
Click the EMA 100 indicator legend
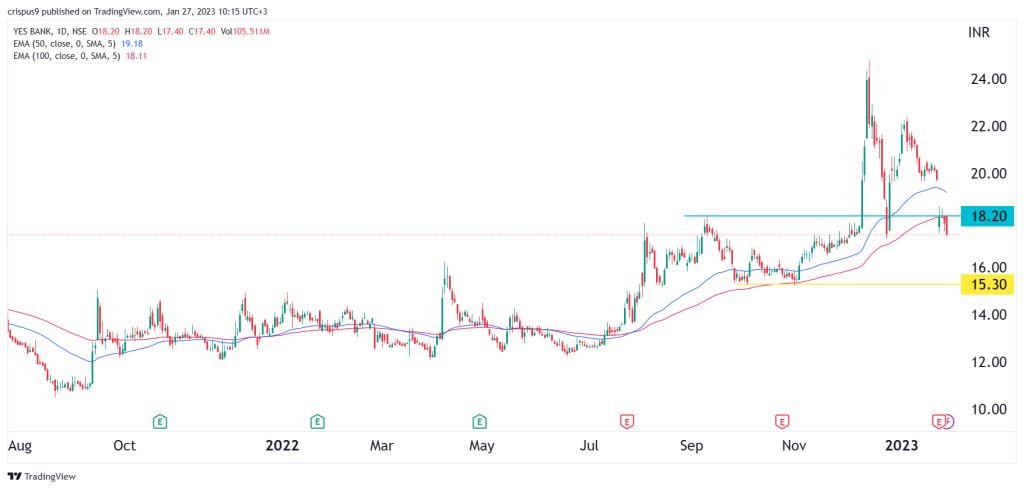pos(78,55)
